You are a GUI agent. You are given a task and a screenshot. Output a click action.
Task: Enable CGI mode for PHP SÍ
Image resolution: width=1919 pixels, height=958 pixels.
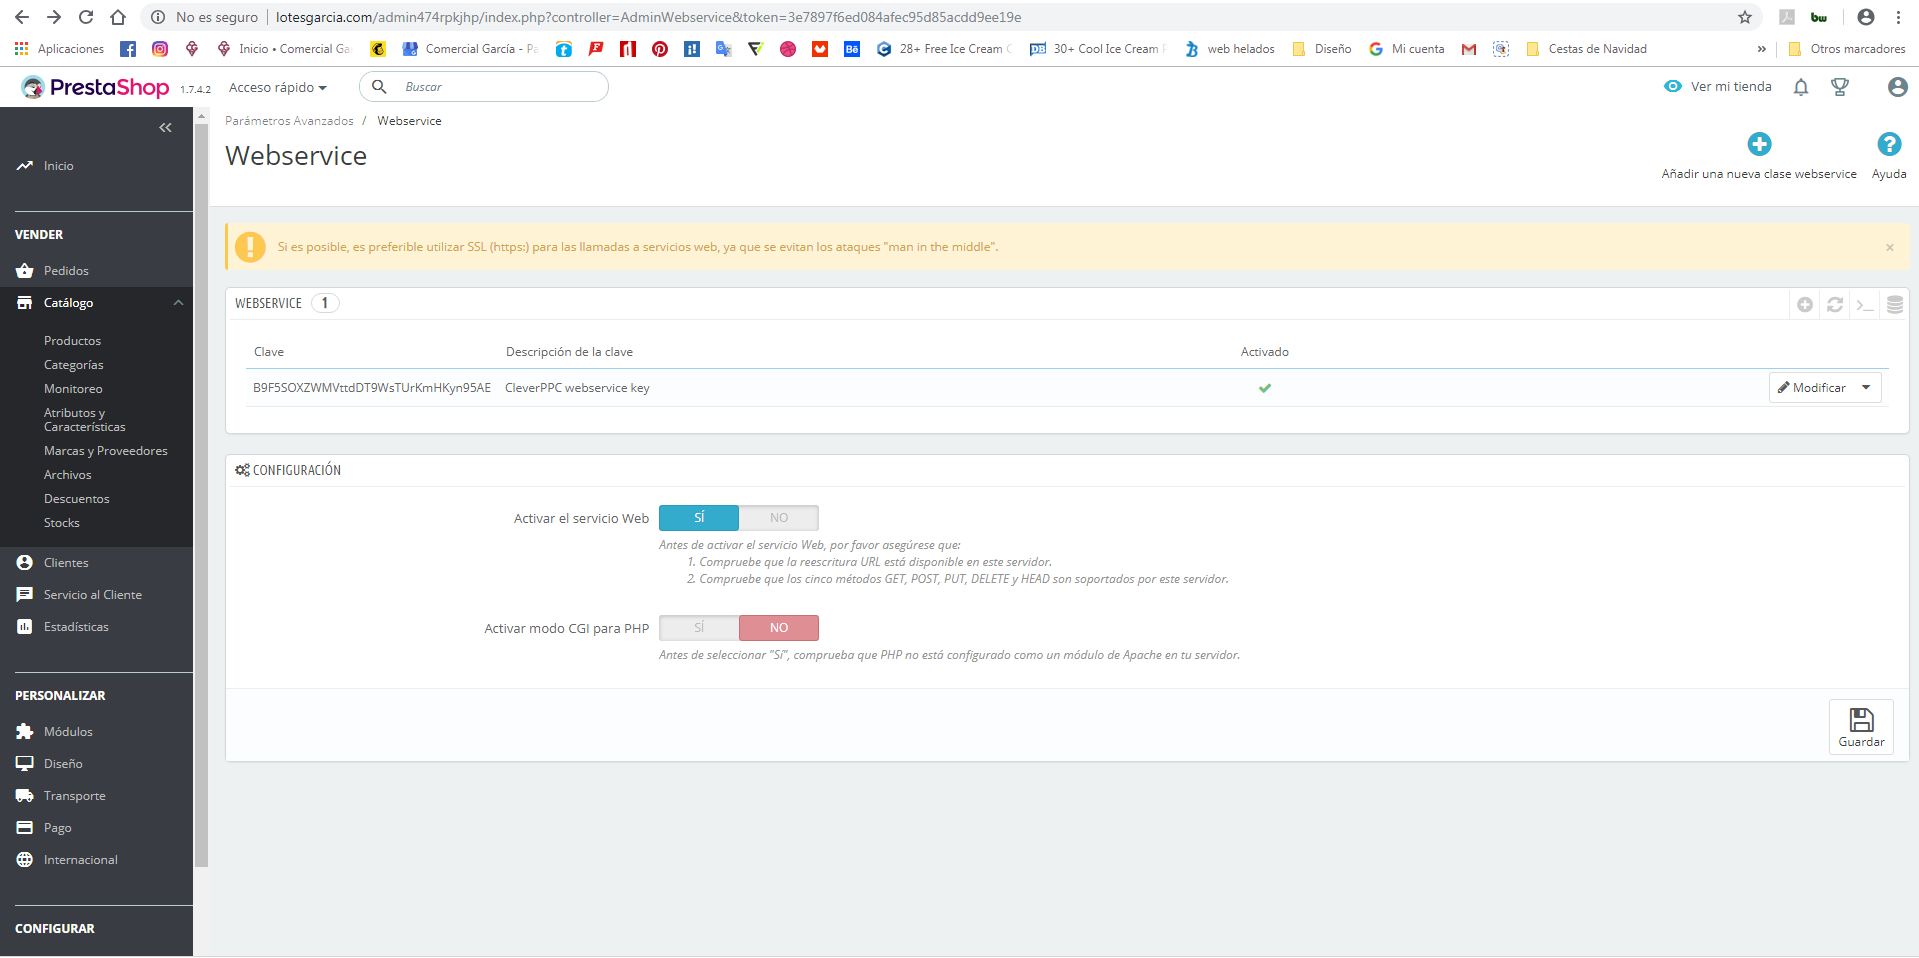click(x=699, y=628)
